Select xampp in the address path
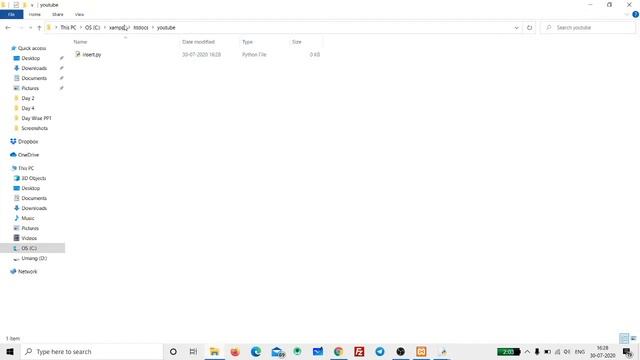Viewport: 640px width, 360px height. tap(117, 27)
